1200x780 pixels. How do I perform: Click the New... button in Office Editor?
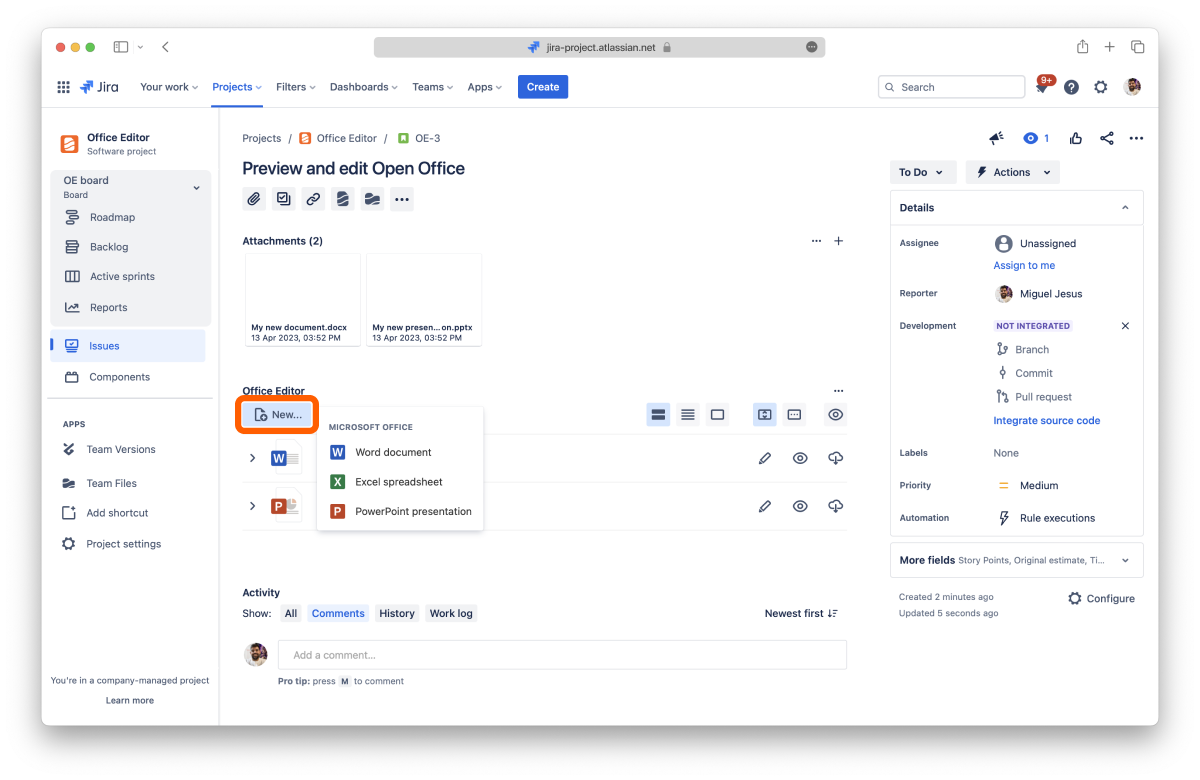coord(278,414)
